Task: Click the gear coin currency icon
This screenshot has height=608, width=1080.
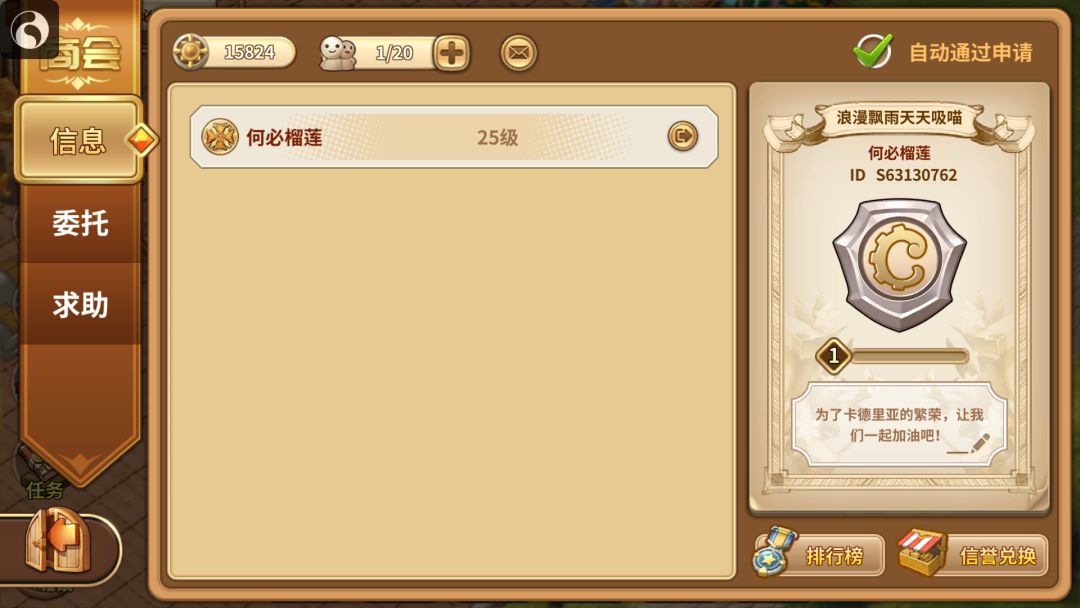Action: (190, 52)
